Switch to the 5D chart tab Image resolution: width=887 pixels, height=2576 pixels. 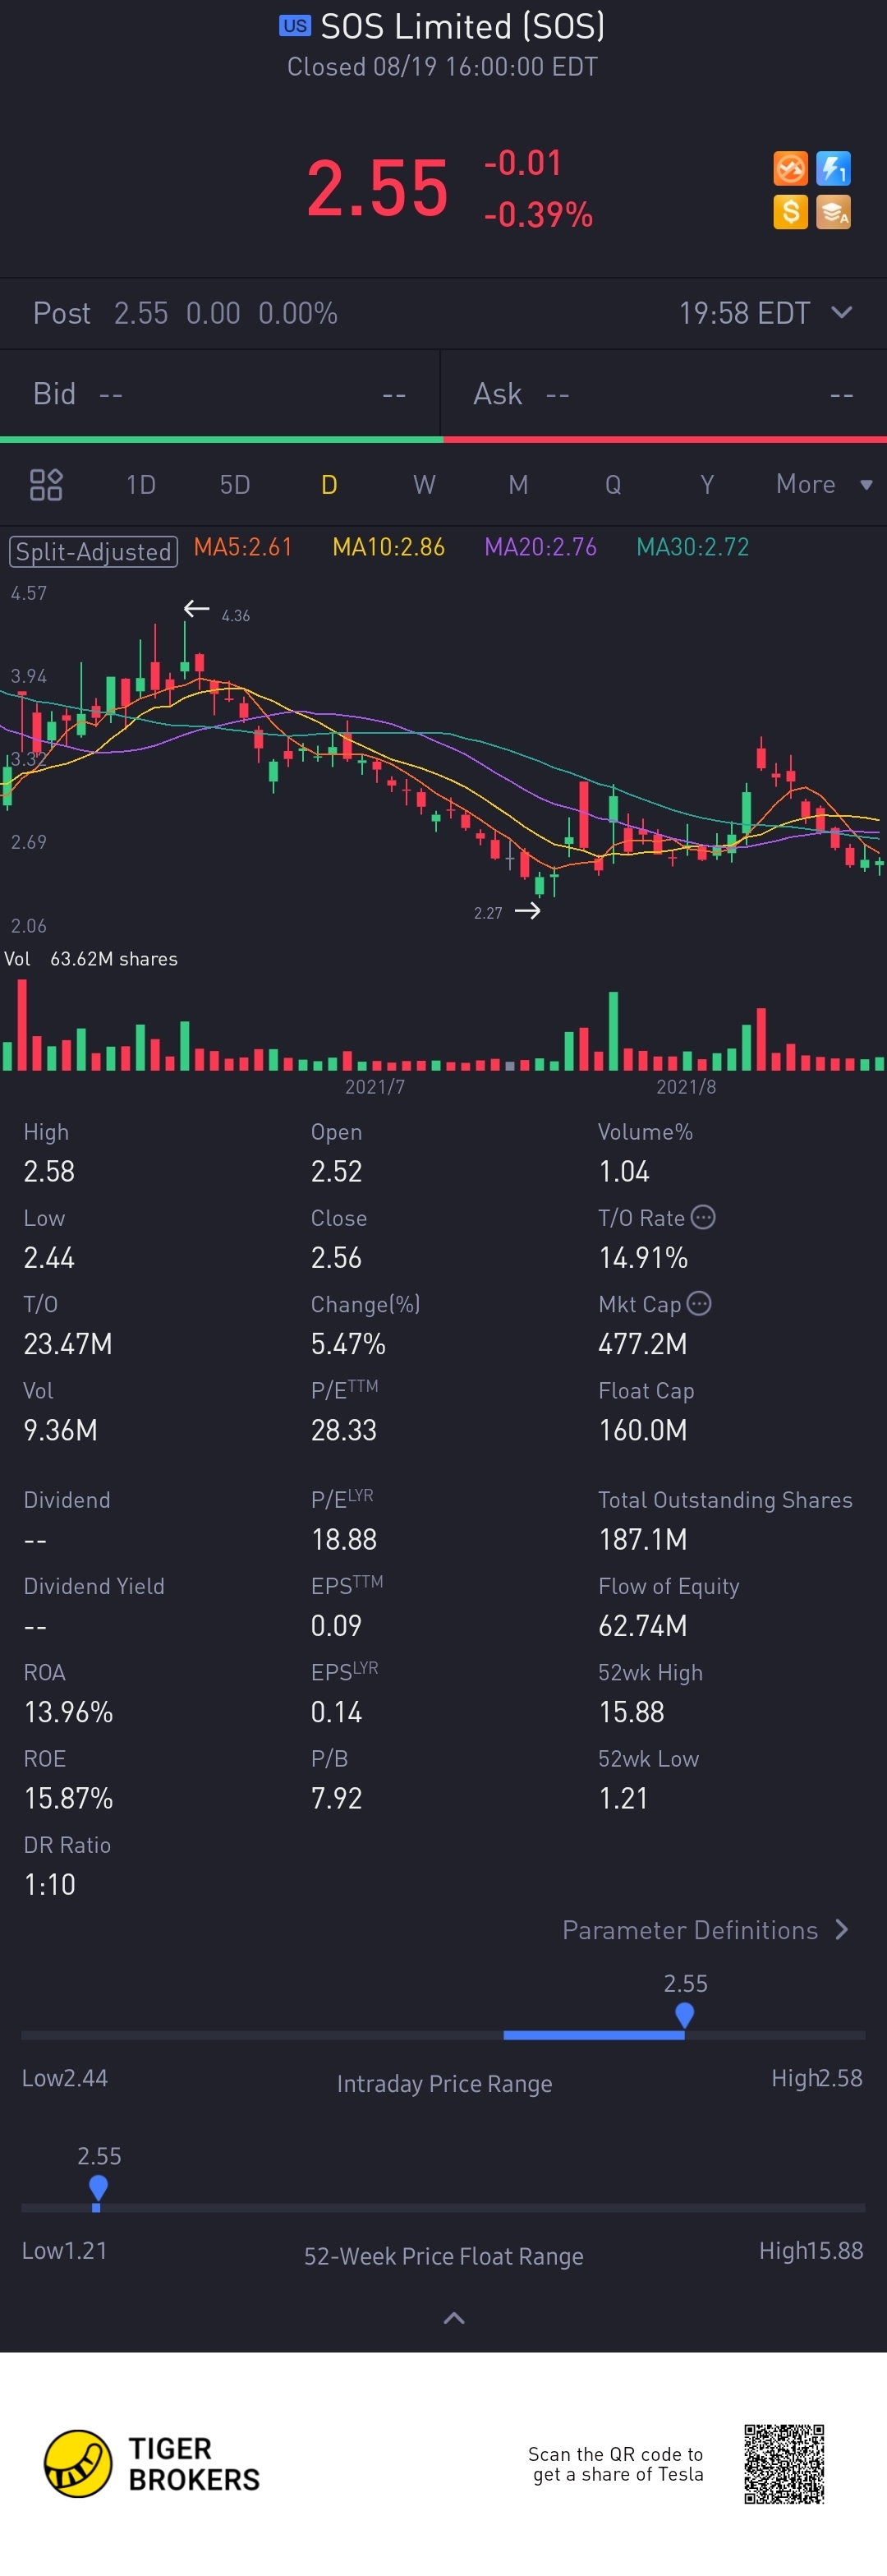[x=235, y=485]
